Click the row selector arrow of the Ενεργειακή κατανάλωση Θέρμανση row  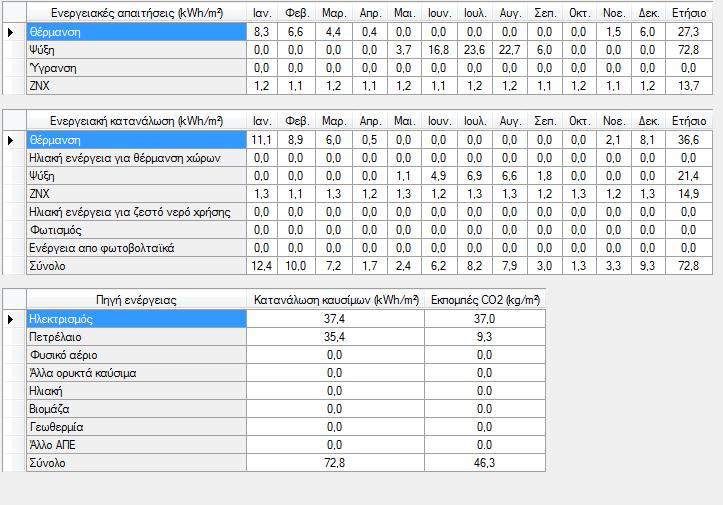[x=11, y=140]
